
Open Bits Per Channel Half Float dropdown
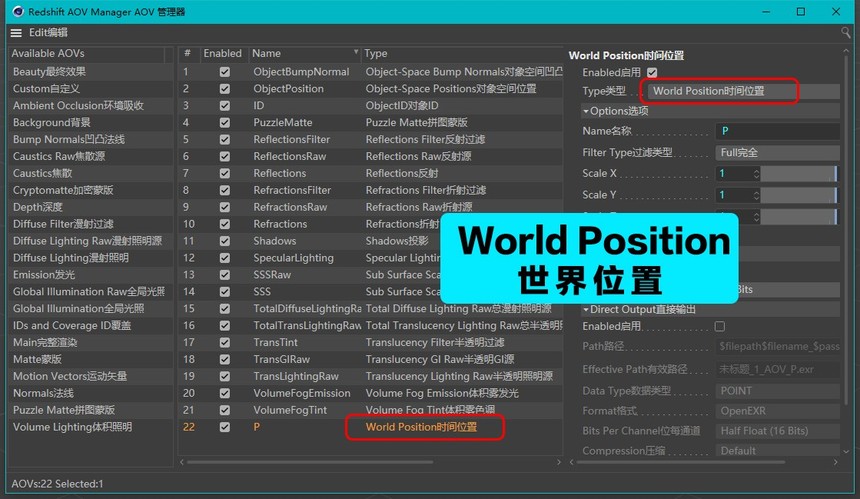[777, 431]
